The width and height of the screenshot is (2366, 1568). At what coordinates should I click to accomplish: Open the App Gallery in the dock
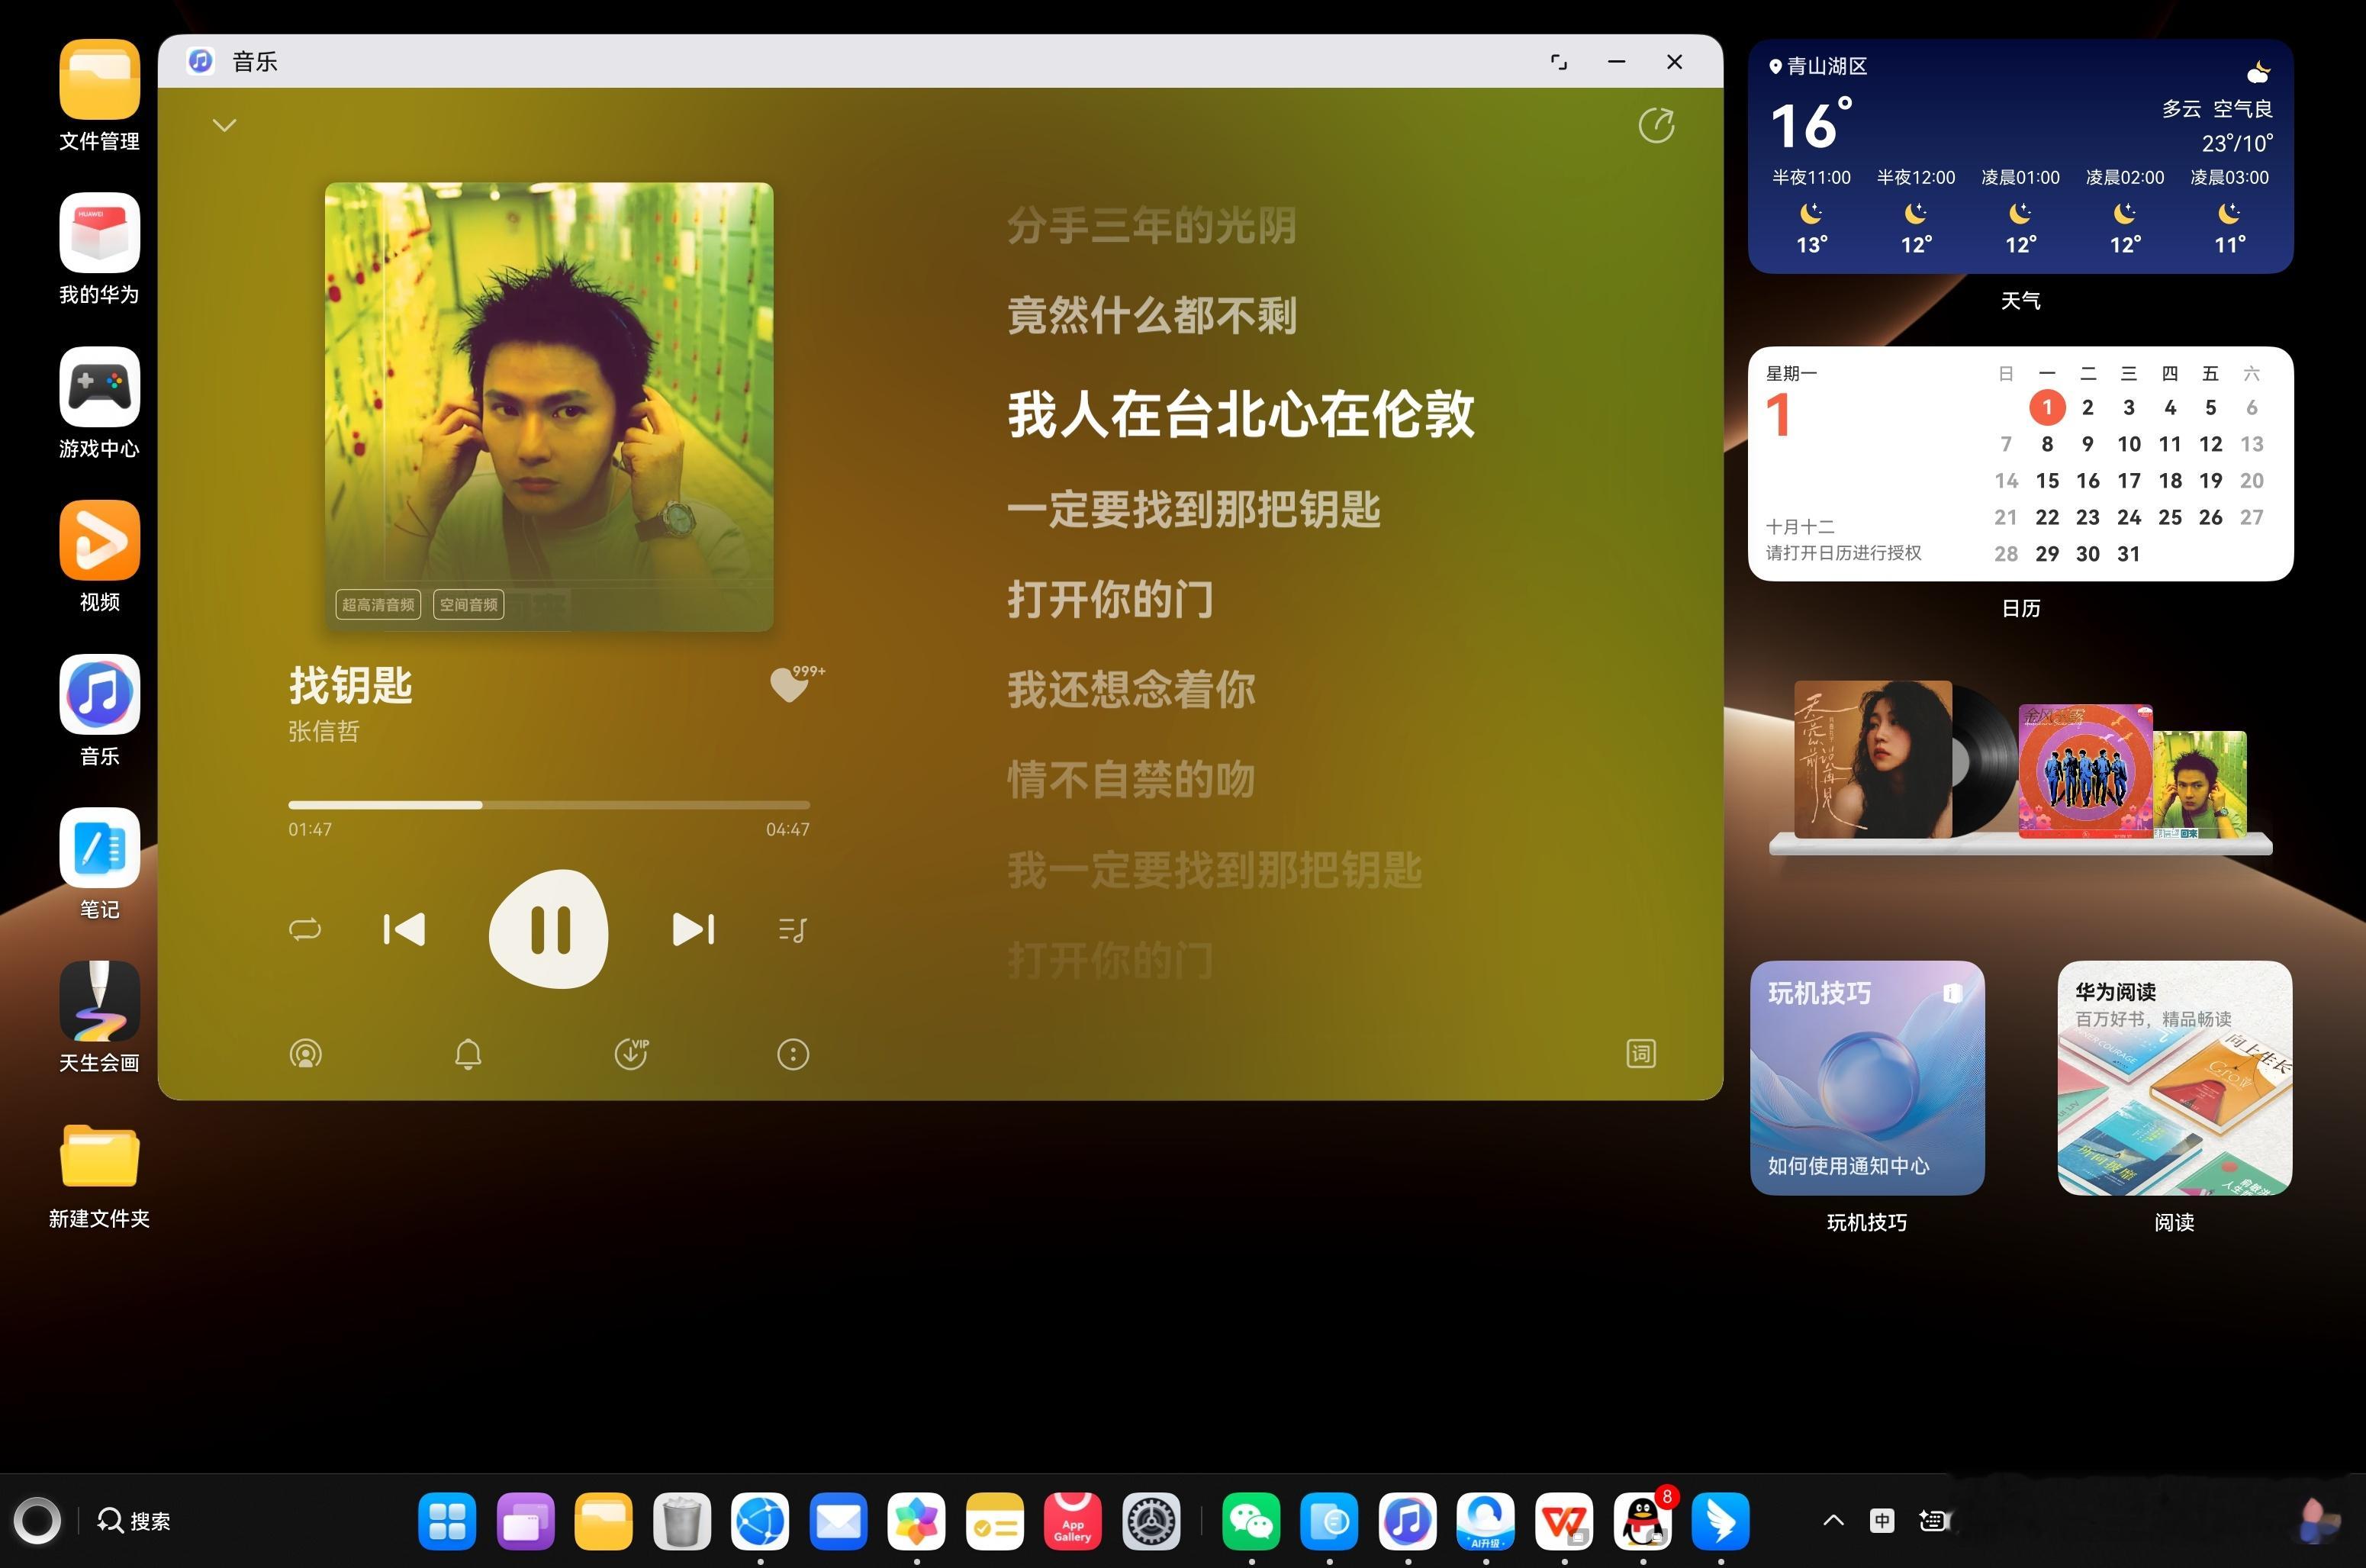(x=1072, y=1521)
